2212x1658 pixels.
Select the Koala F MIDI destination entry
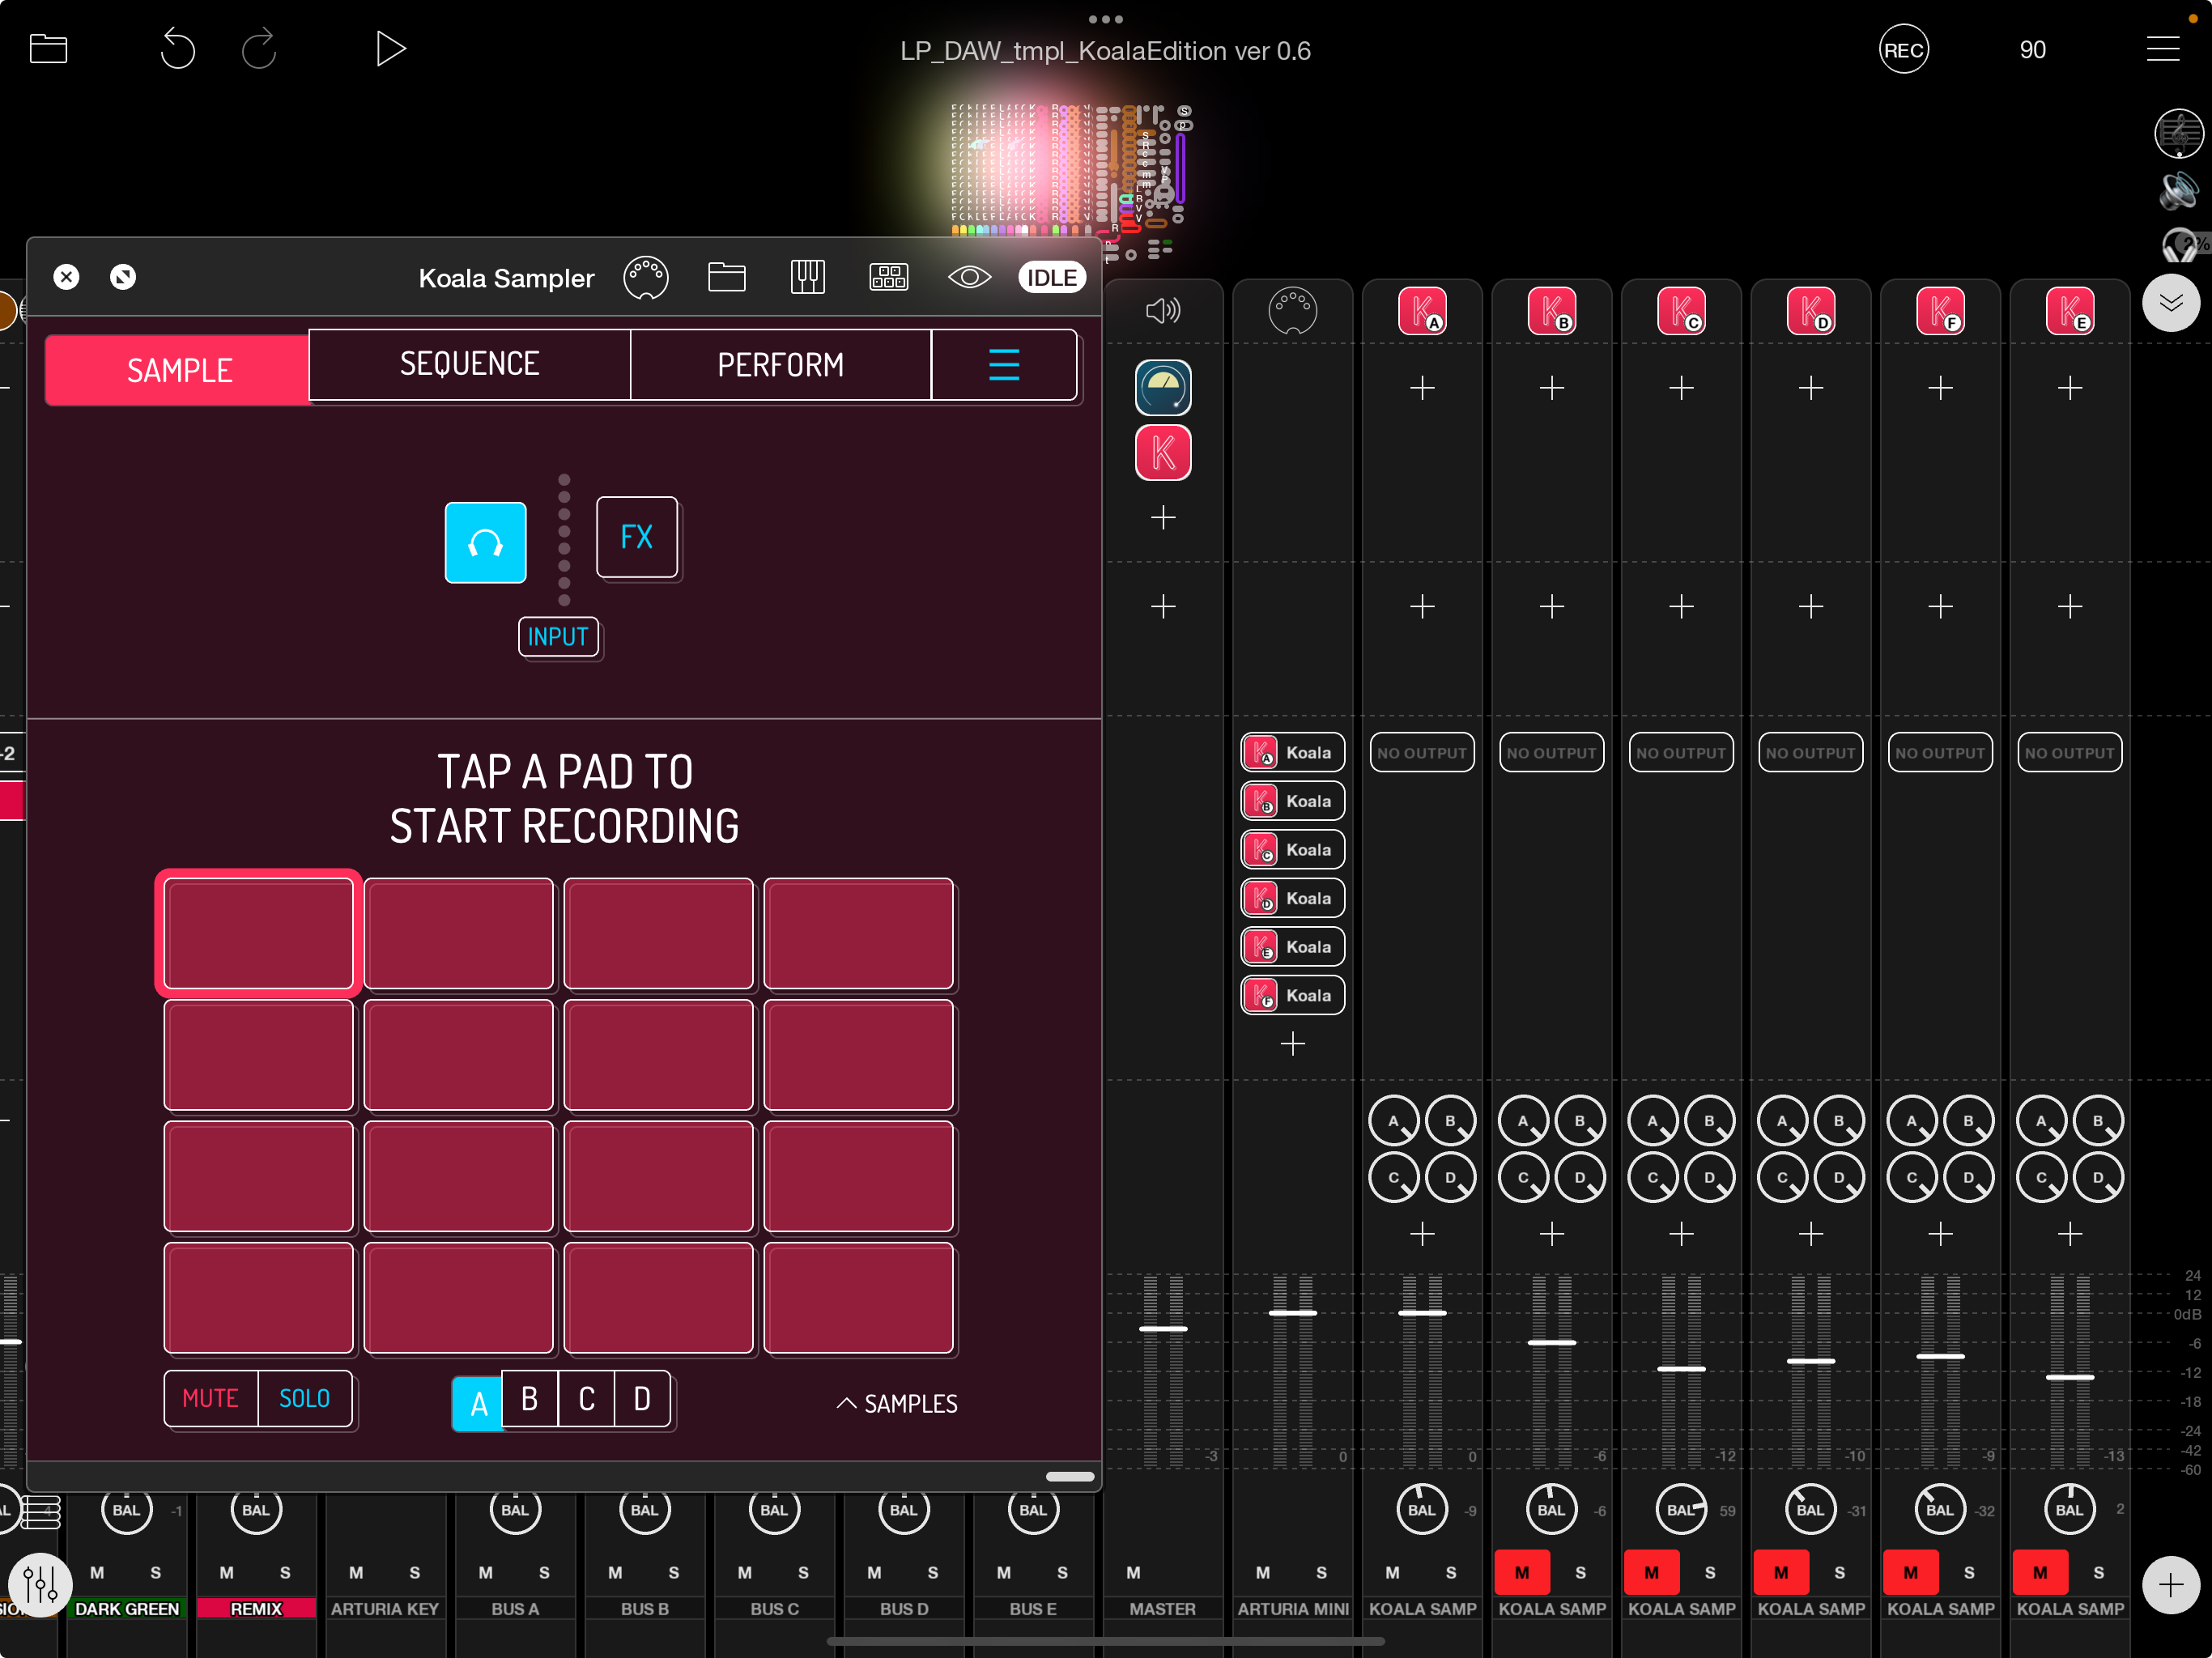click(x=1292, y=995)
